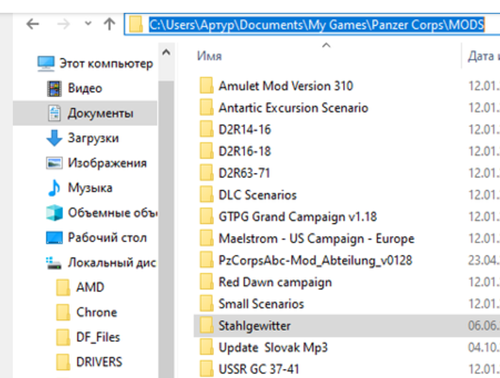
Task: Click the DF_Files folder icon
Action: [x=63, y=337]
